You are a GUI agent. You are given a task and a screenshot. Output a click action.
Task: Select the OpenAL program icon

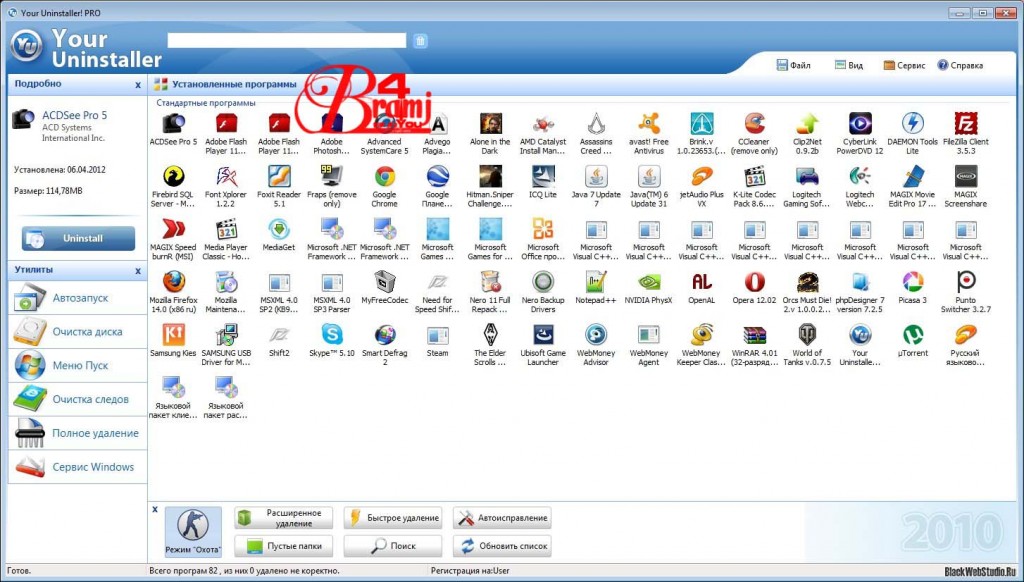701,282
